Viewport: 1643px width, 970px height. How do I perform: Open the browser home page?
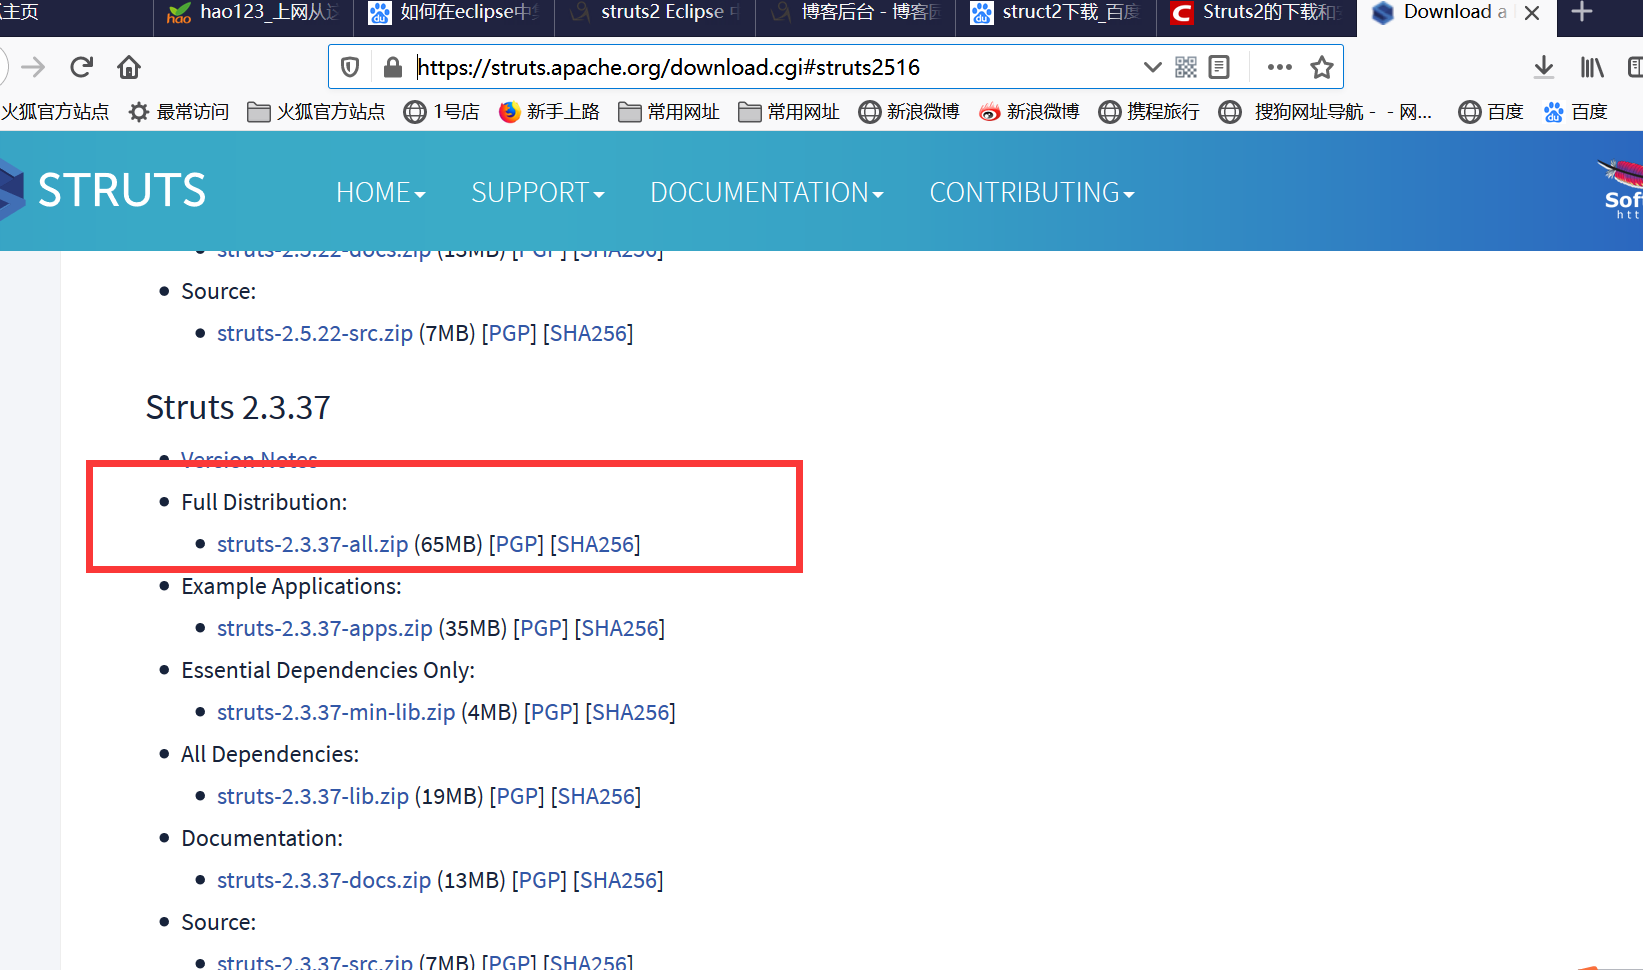(x=129, y=67)
